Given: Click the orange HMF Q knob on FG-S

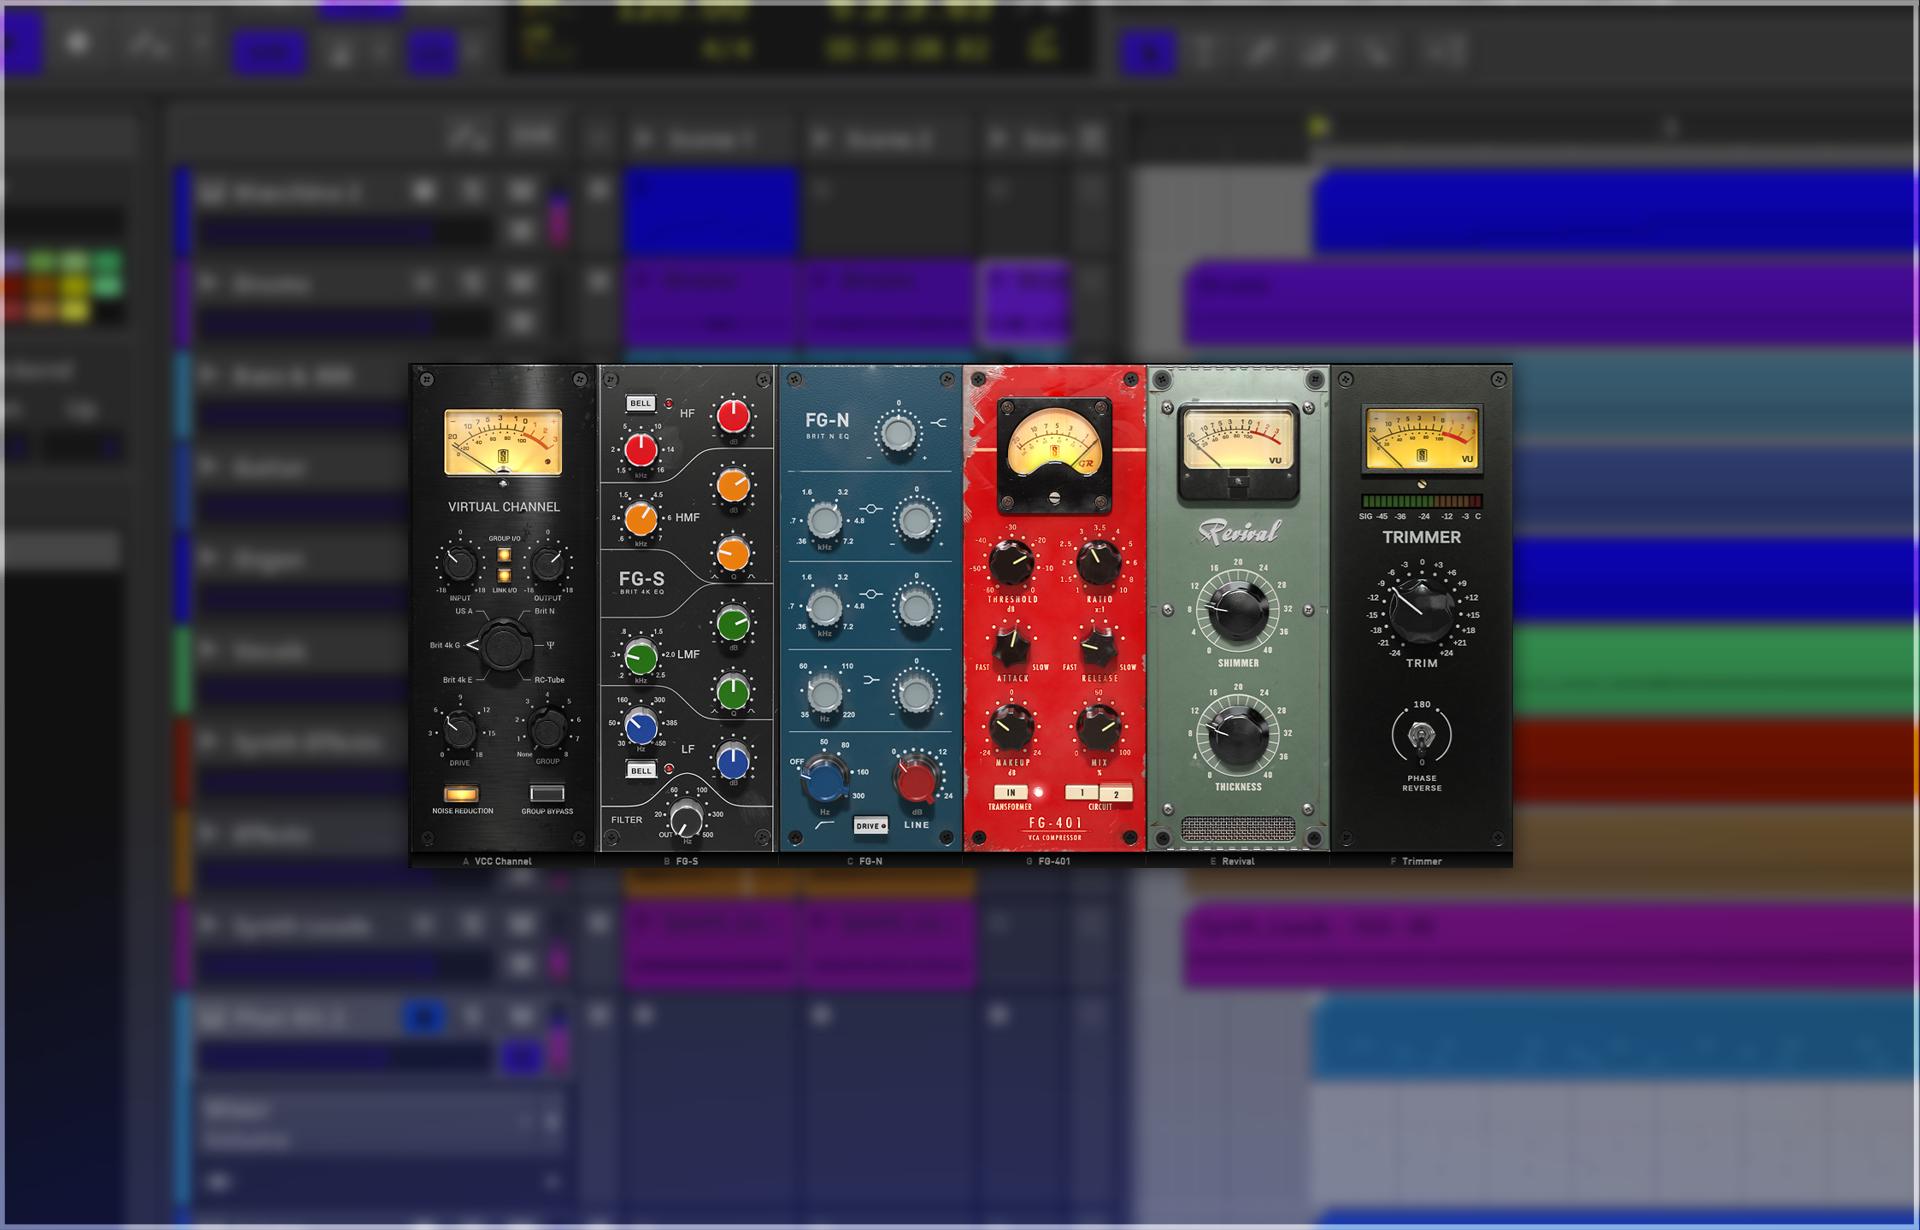Looking at the screenshot, I should coord(733,553).
